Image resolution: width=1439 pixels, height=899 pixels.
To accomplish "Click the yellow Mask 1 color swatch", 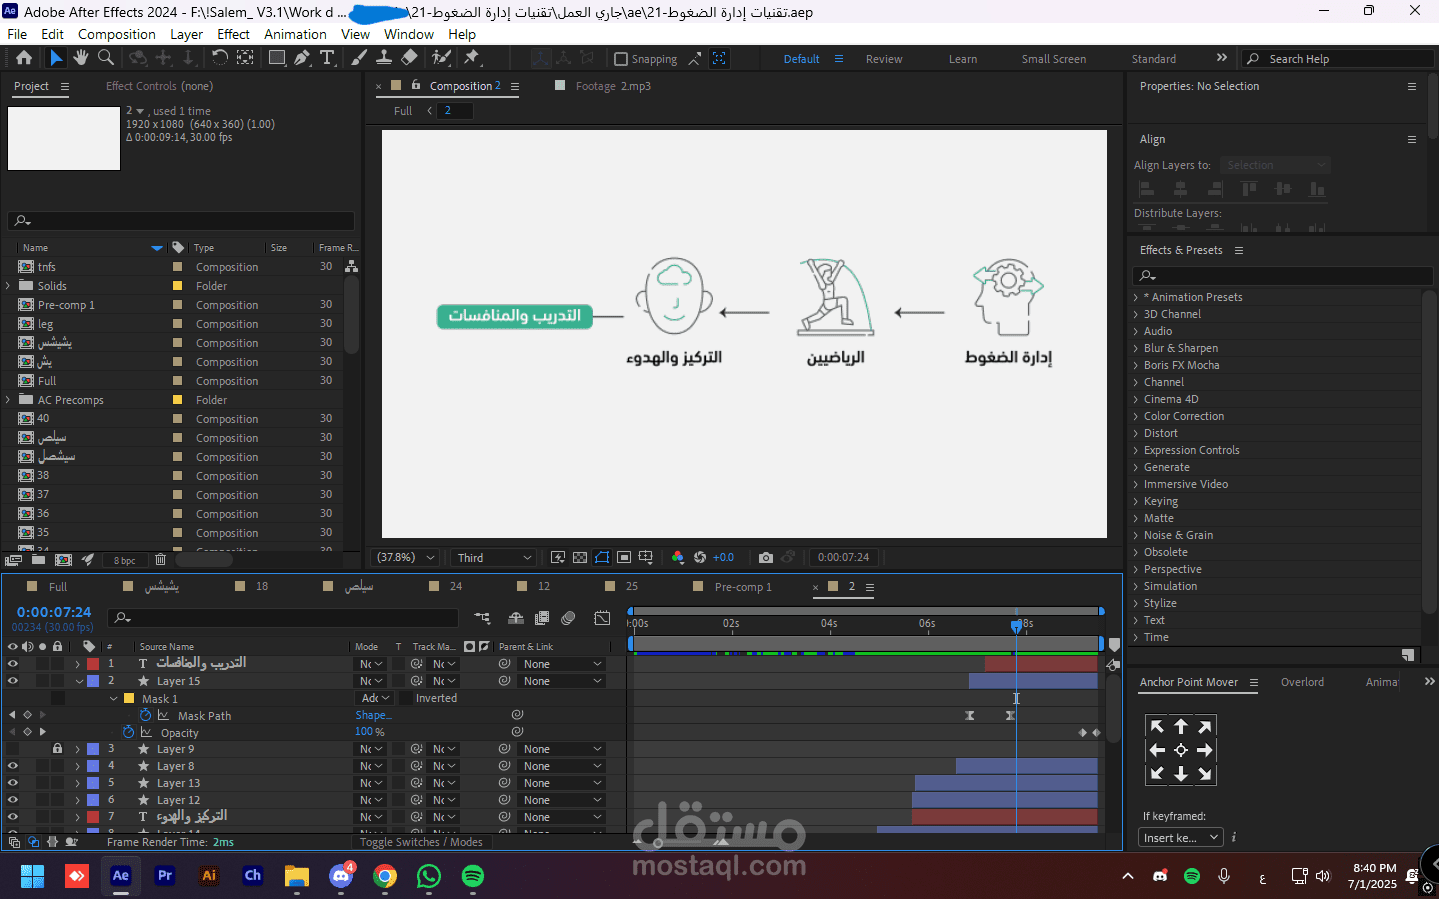I will pyautogui.click(x=129, y=698).
